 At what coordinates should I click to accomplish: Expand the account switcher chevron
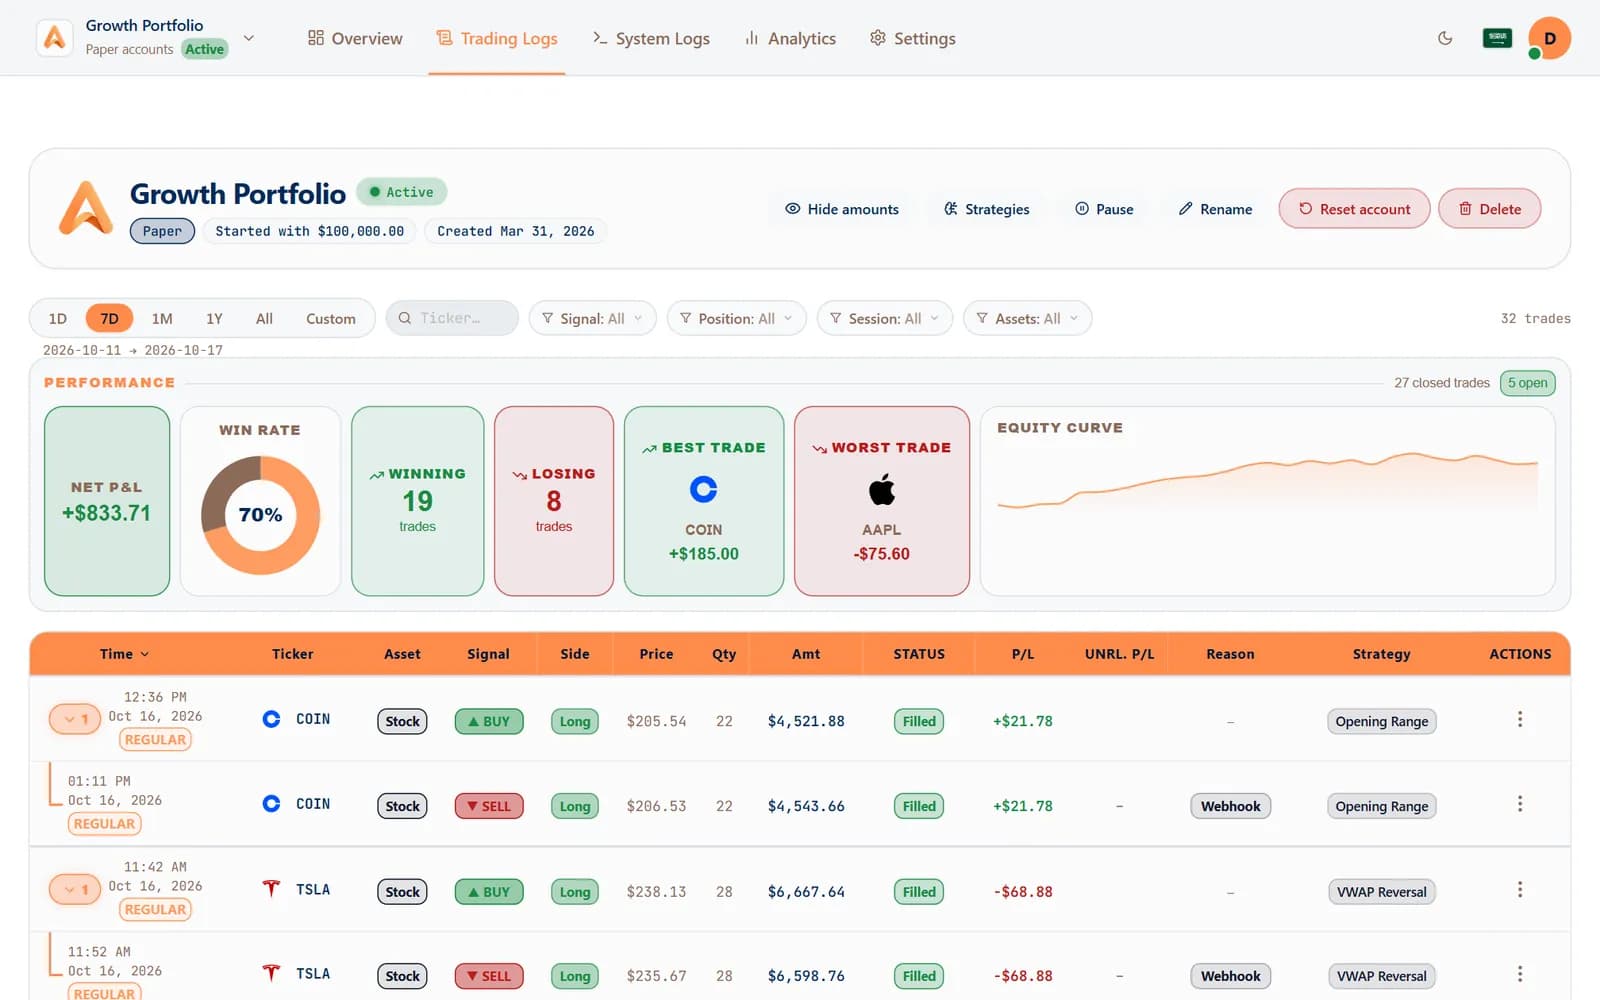tap(249, 38)
